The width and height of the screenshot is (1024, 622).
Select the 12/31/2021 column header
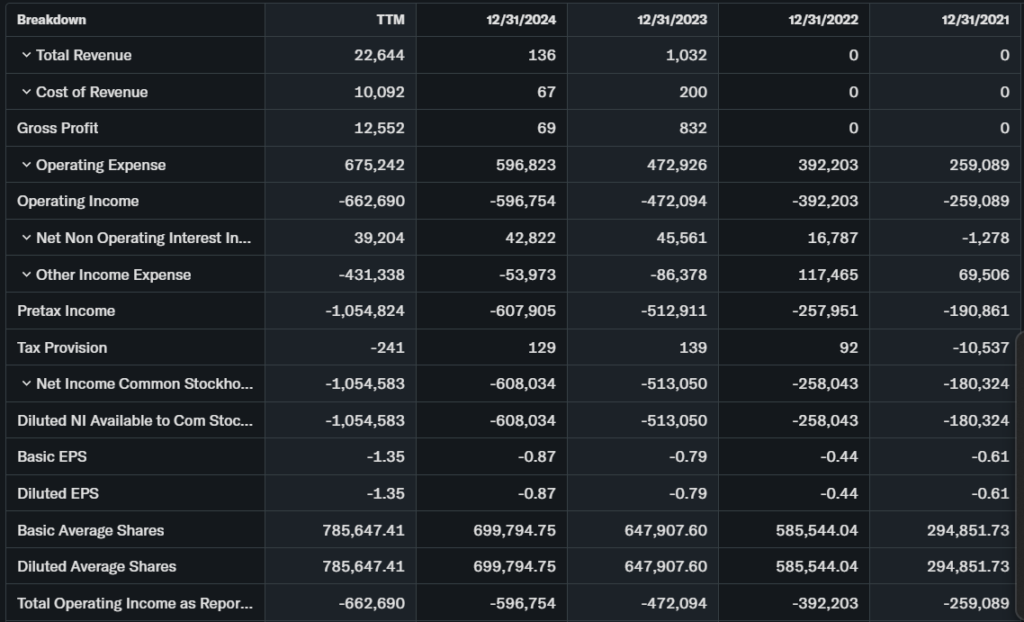coord(977,19)
